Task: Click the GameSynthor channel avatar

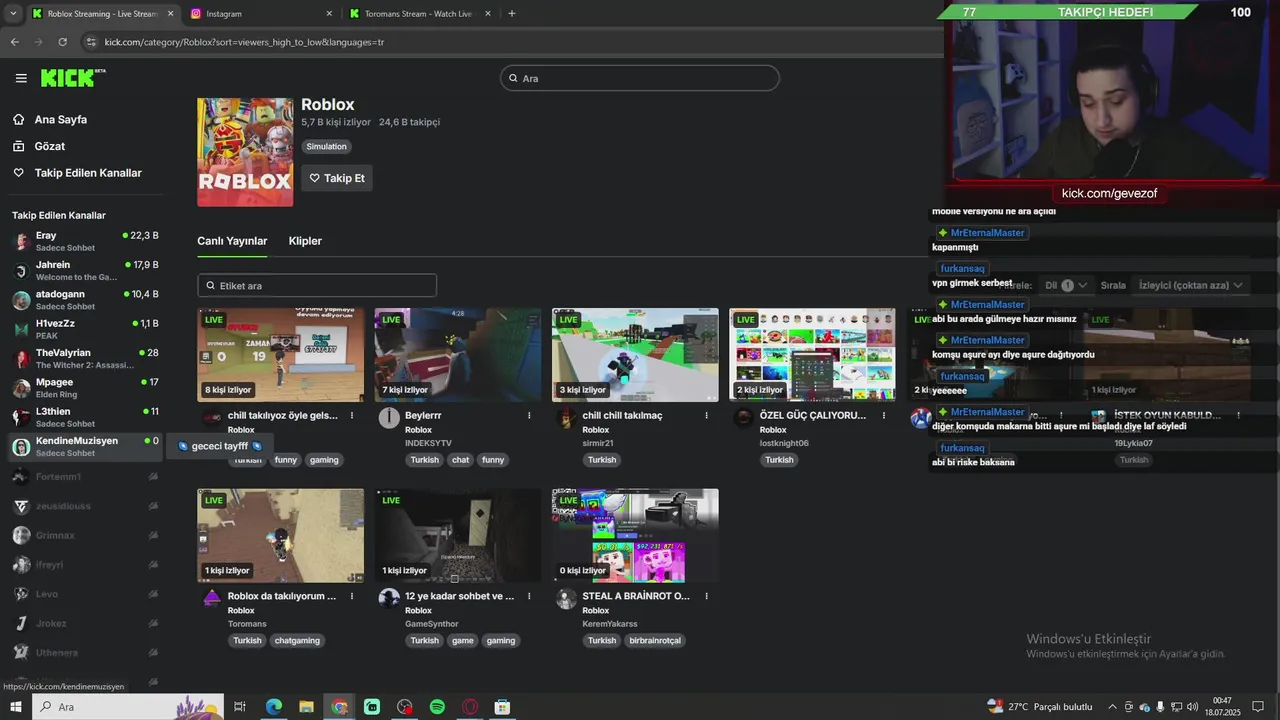Action: (389, 599)
